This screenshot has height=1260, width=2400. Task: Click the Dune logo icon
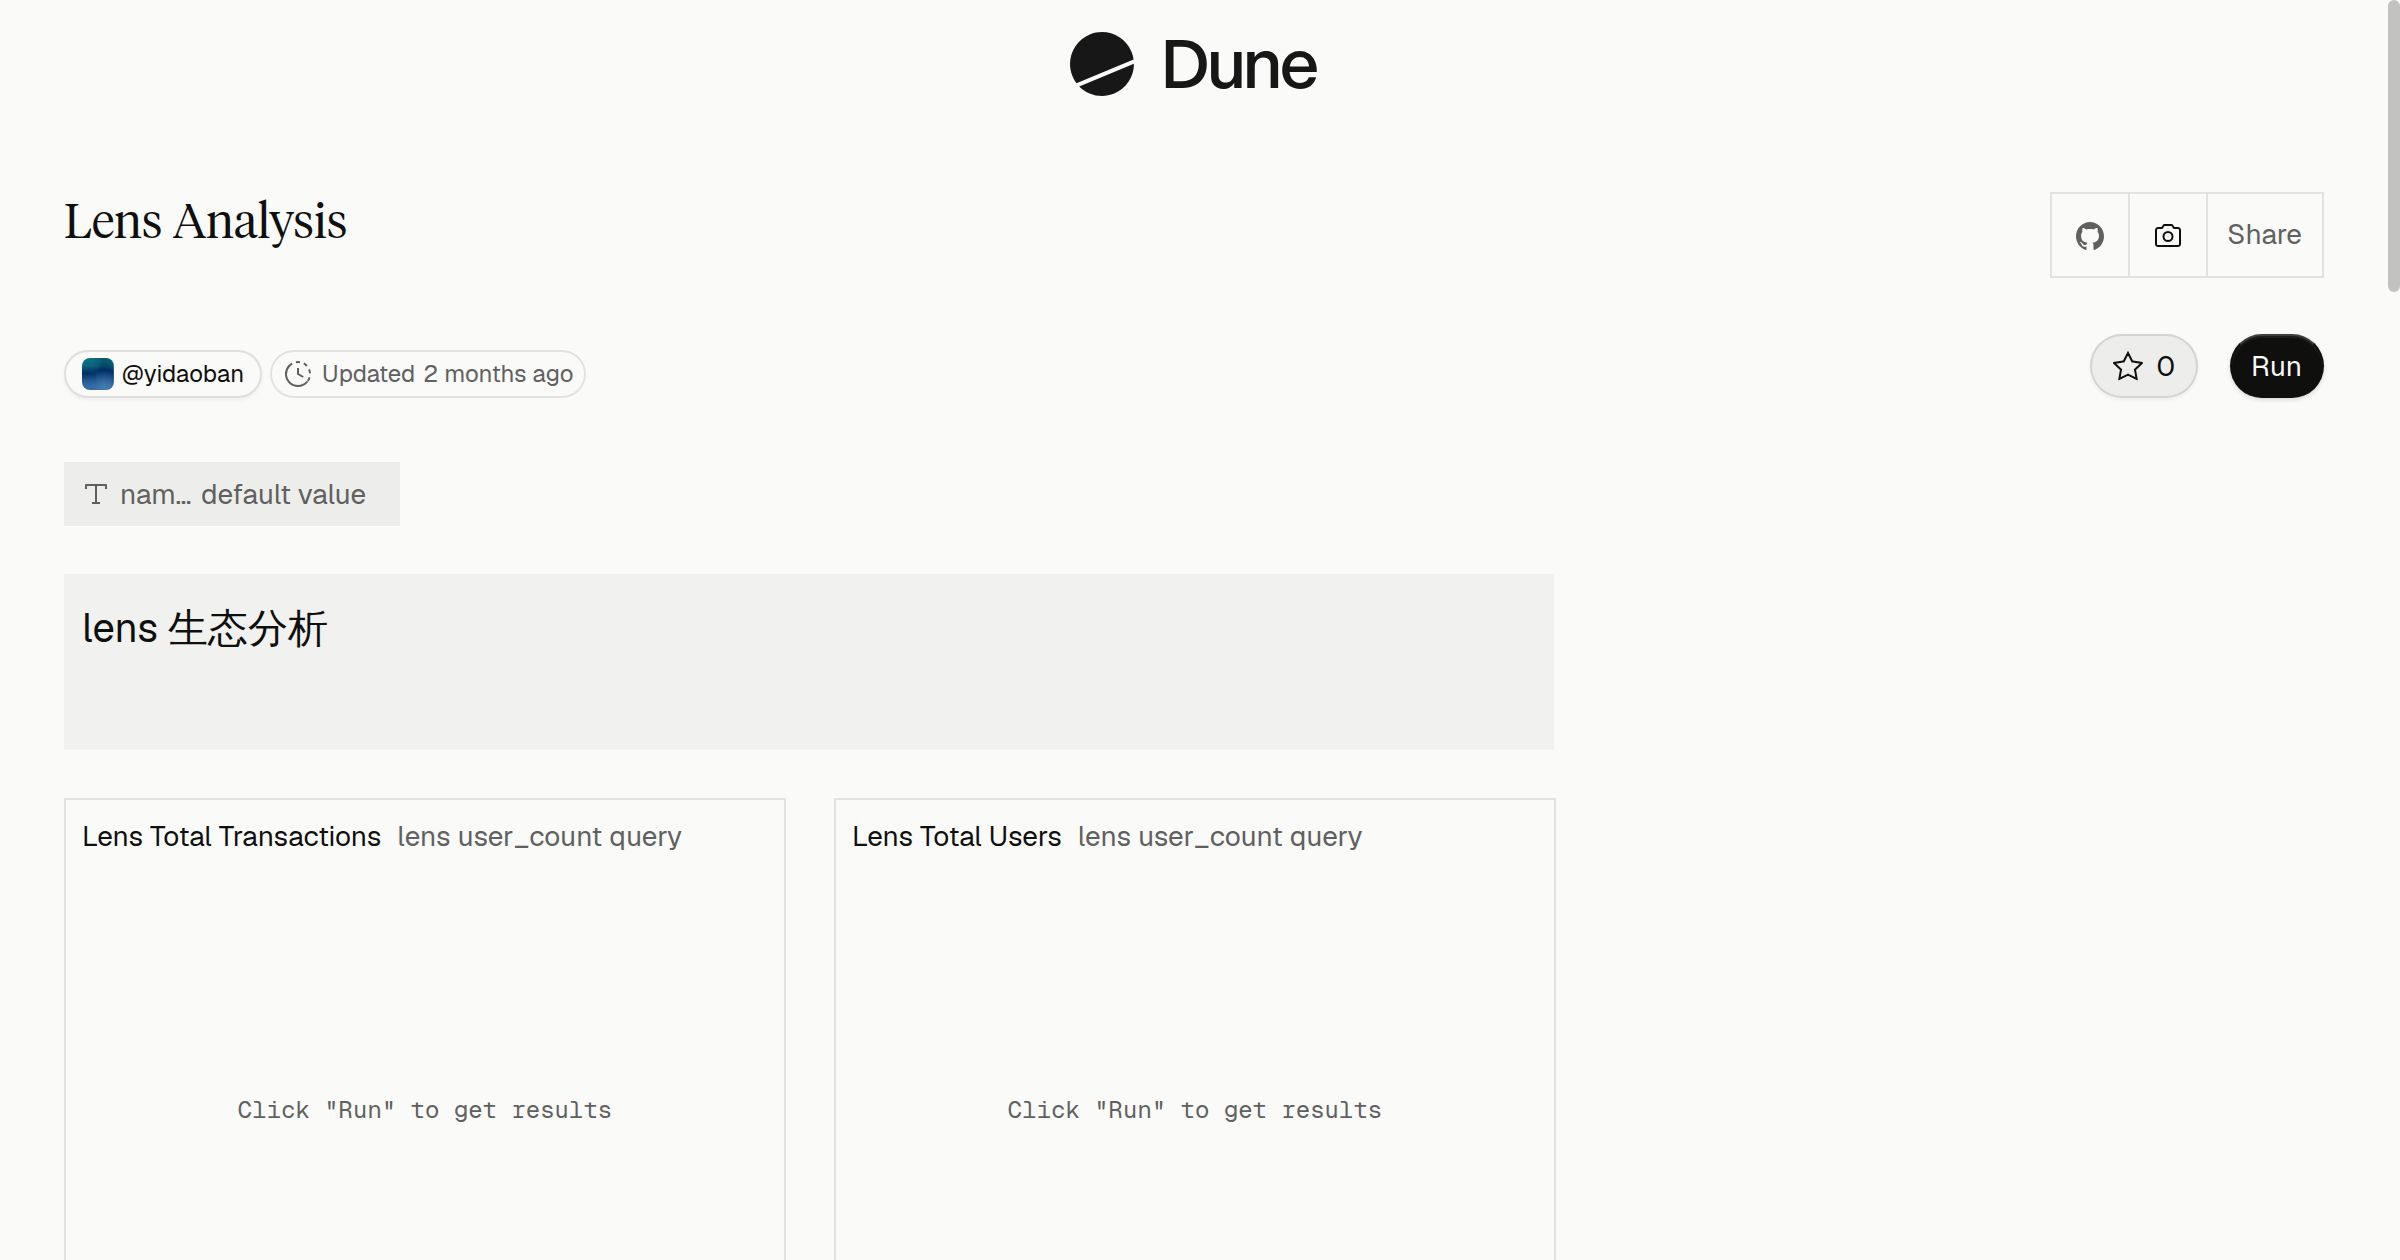[x=1101, y=64]
